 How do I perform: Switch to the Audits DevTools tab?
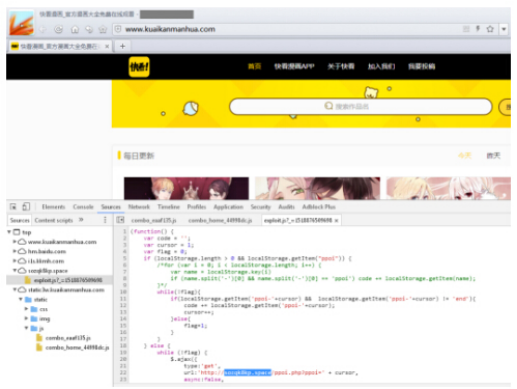tap(287, 207)
